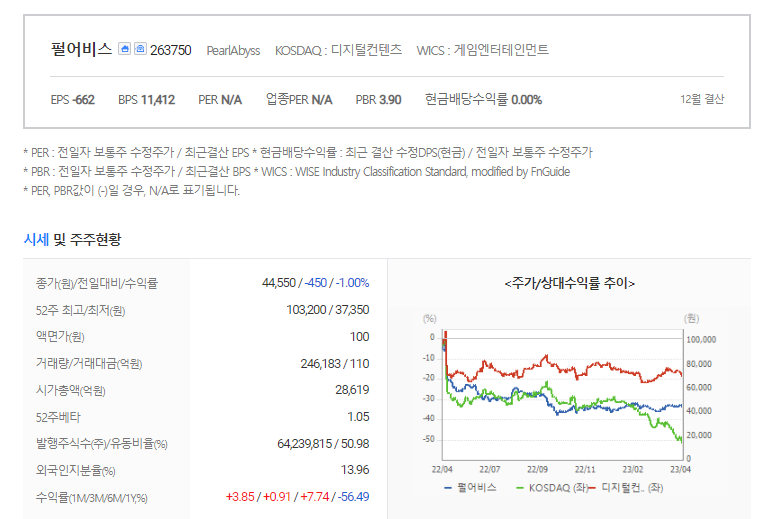Click the 22/04 x-axis date label
Screen dimensions: 762x519
pyautogui.click(x=442, y=469)
